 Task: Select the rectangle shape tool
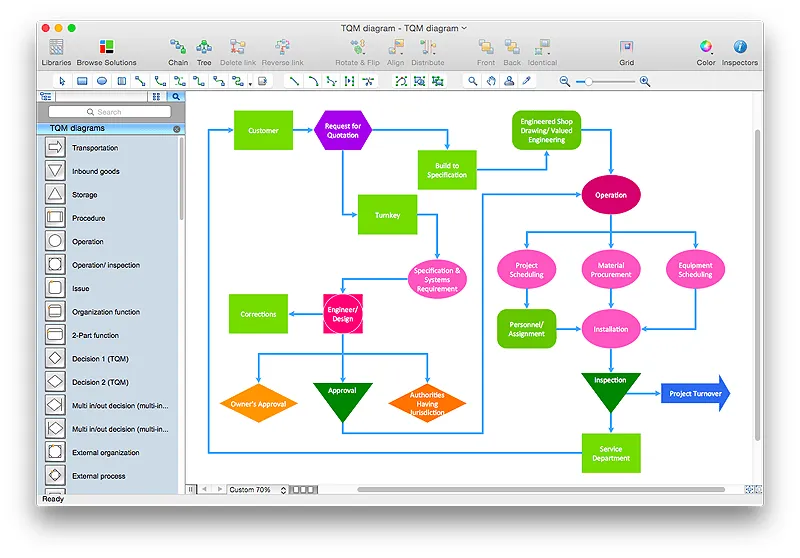tap(82, 81)
